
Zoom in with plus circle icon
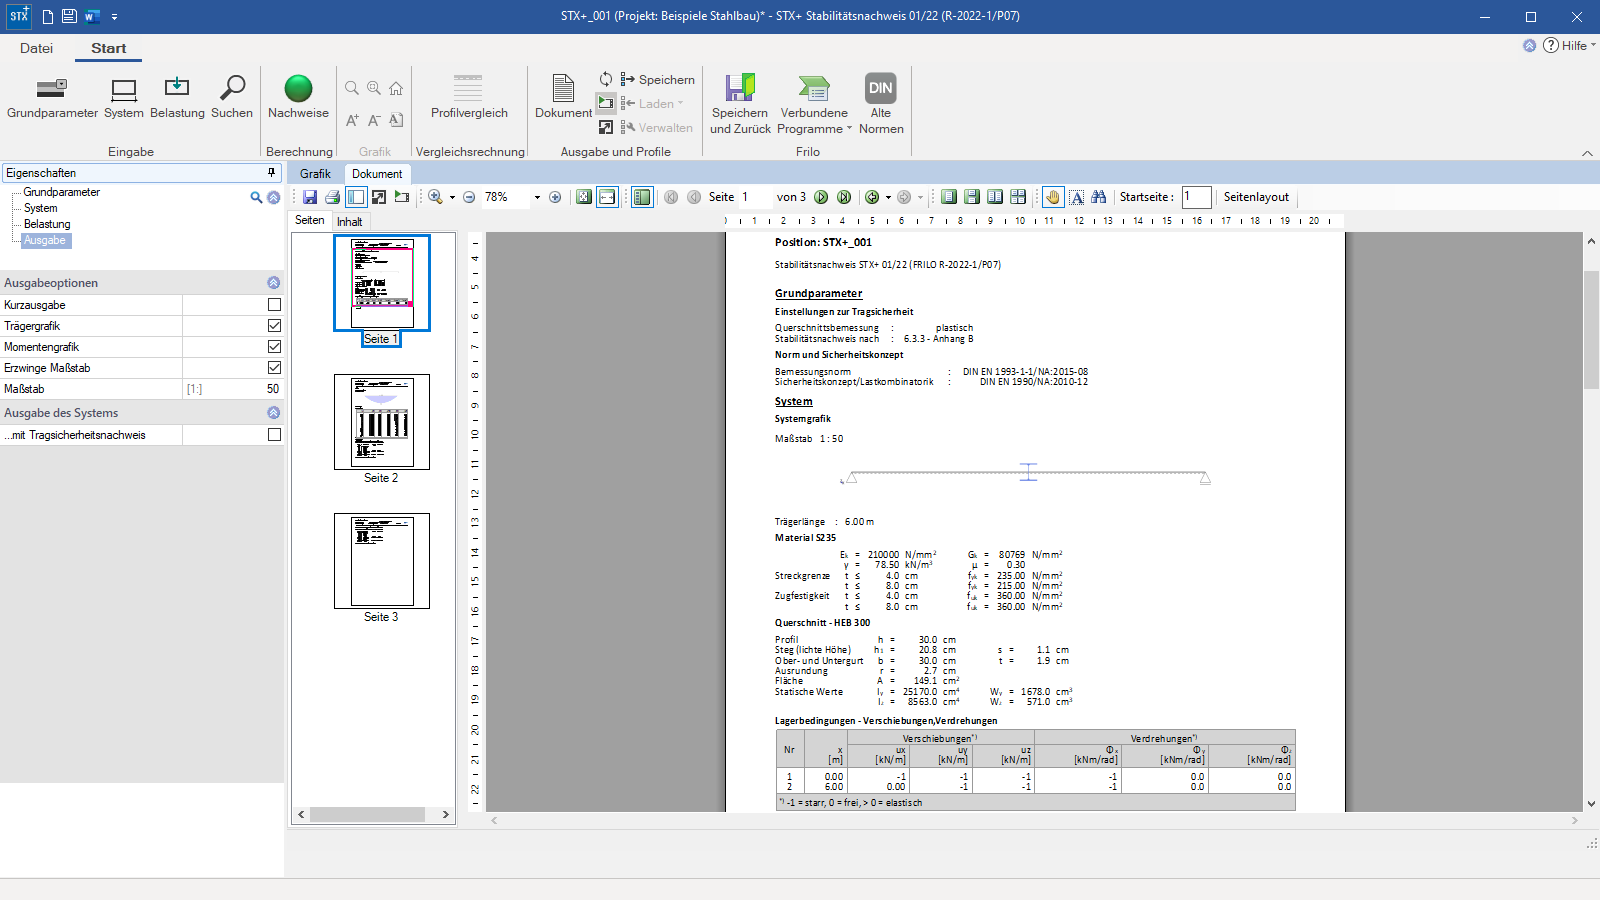coord(555,197)
